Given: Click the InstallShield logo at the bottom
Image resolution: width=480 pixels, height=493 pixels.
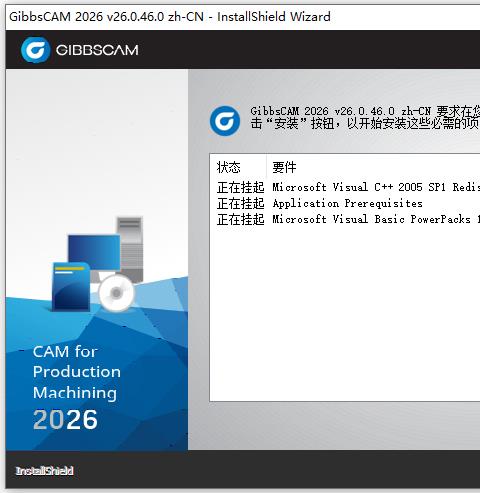Looking at the screenshot, I should pos(45,471).
